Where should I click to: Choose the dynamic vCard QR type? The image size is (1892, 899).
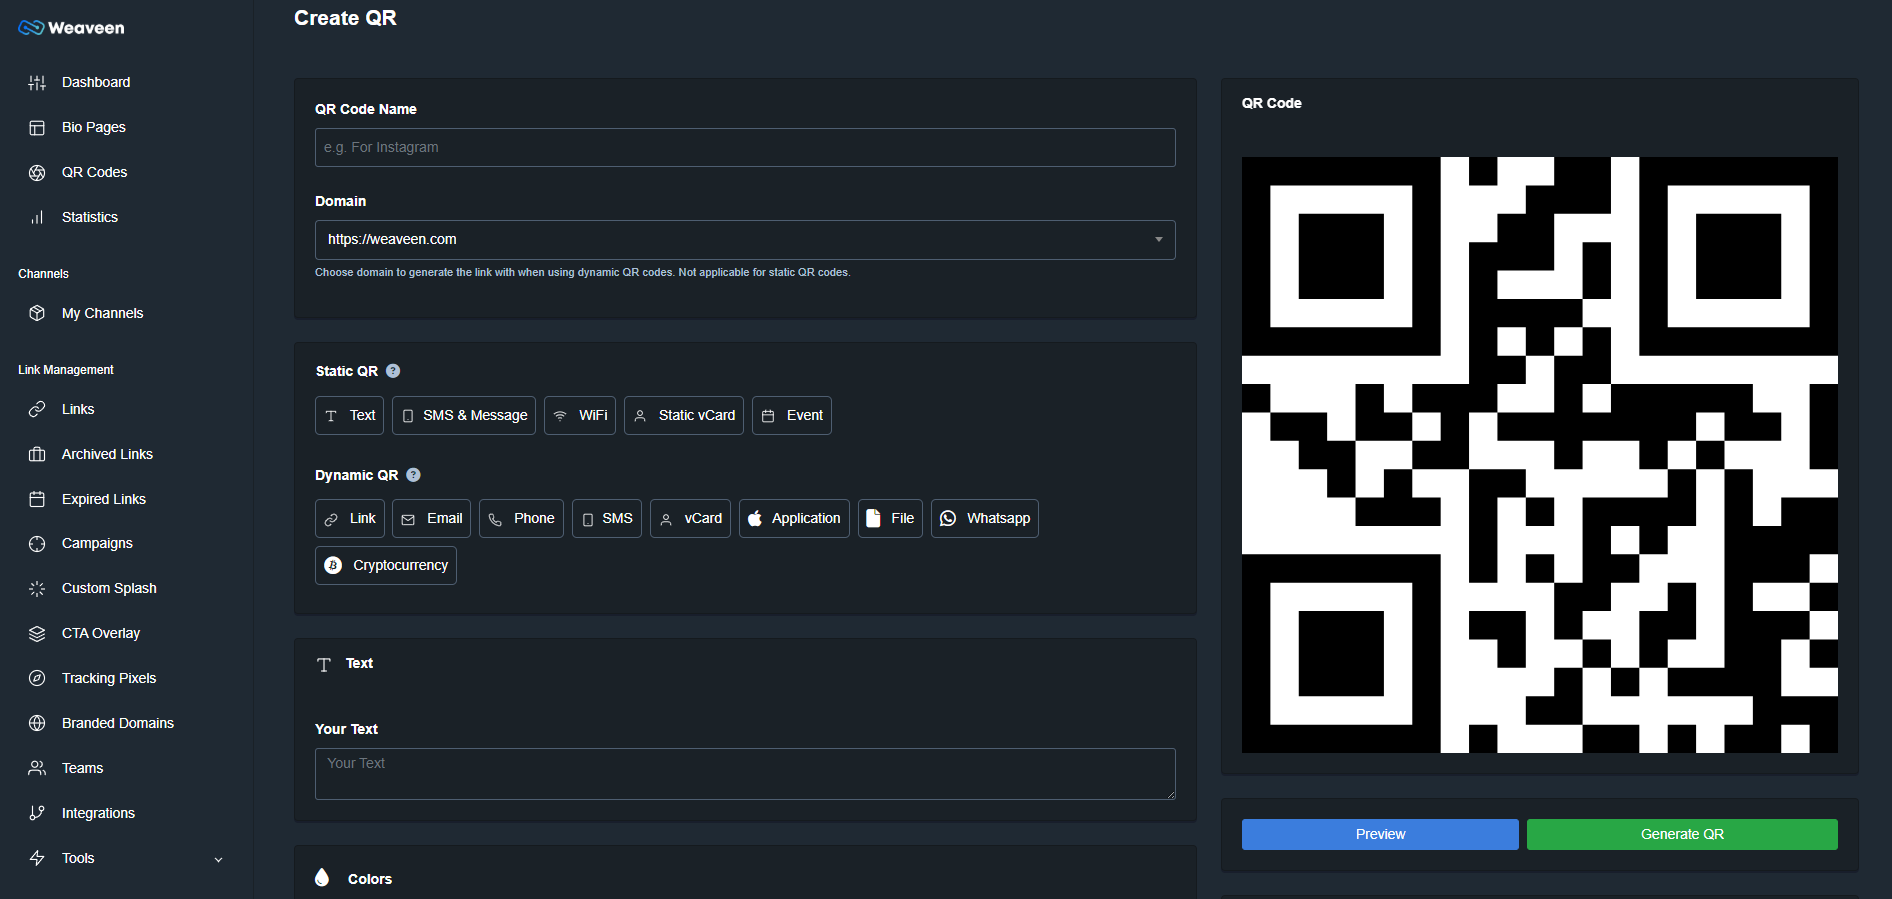(x=690, y=519)
